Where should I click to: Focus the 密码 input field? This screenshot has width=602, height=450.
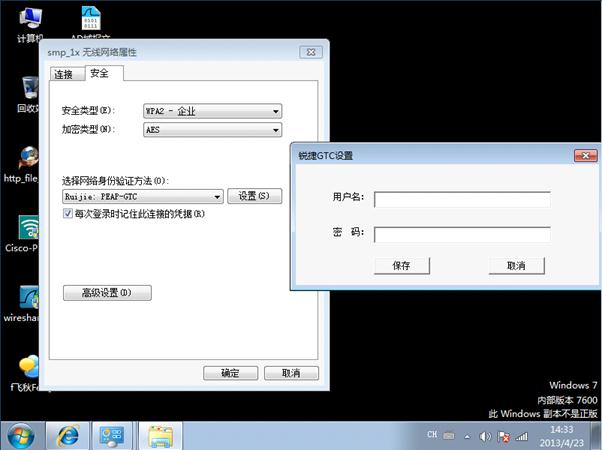462,235
